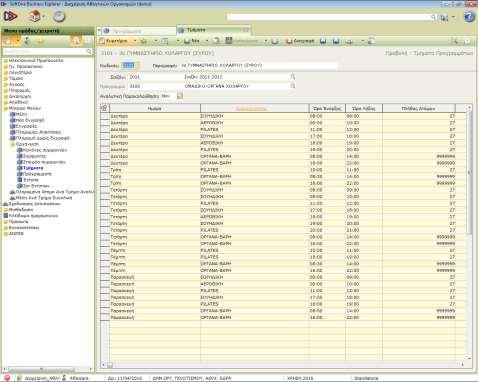Viewport: 478px width, 382px height.
Task: Click the Standalone status bar entry
Action: tap(366, 378)
